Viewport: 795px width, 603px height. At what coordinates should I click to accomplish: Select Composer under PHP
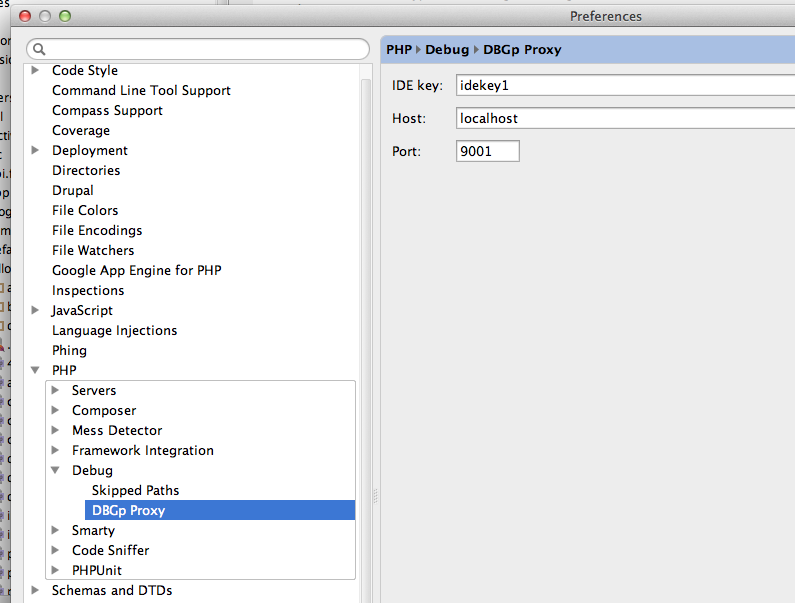(x=104, y=410)
